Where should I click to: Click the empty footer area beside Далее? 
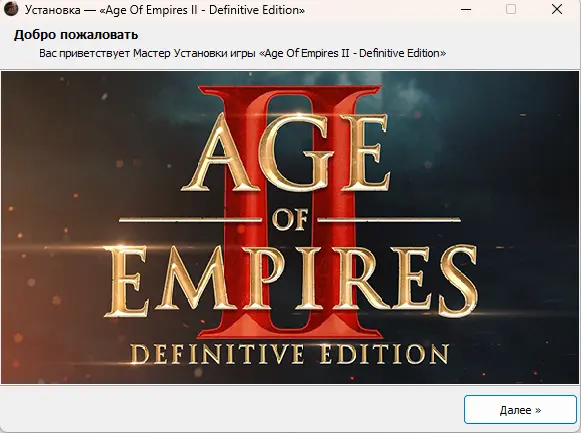tap(230, 409)
